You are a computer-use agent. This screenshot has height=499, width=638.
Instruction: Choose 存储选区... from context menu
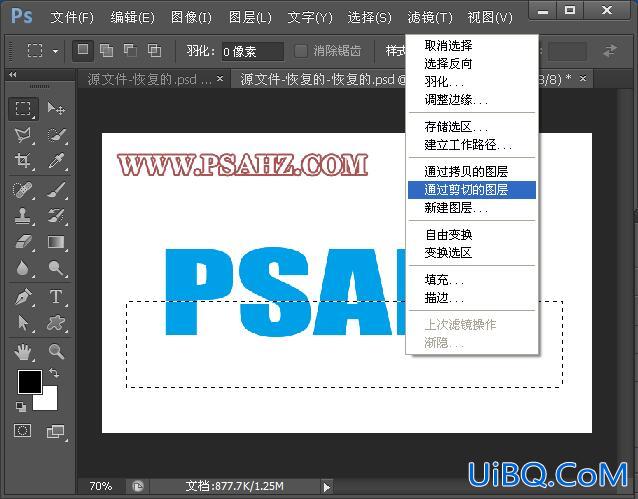472,127
